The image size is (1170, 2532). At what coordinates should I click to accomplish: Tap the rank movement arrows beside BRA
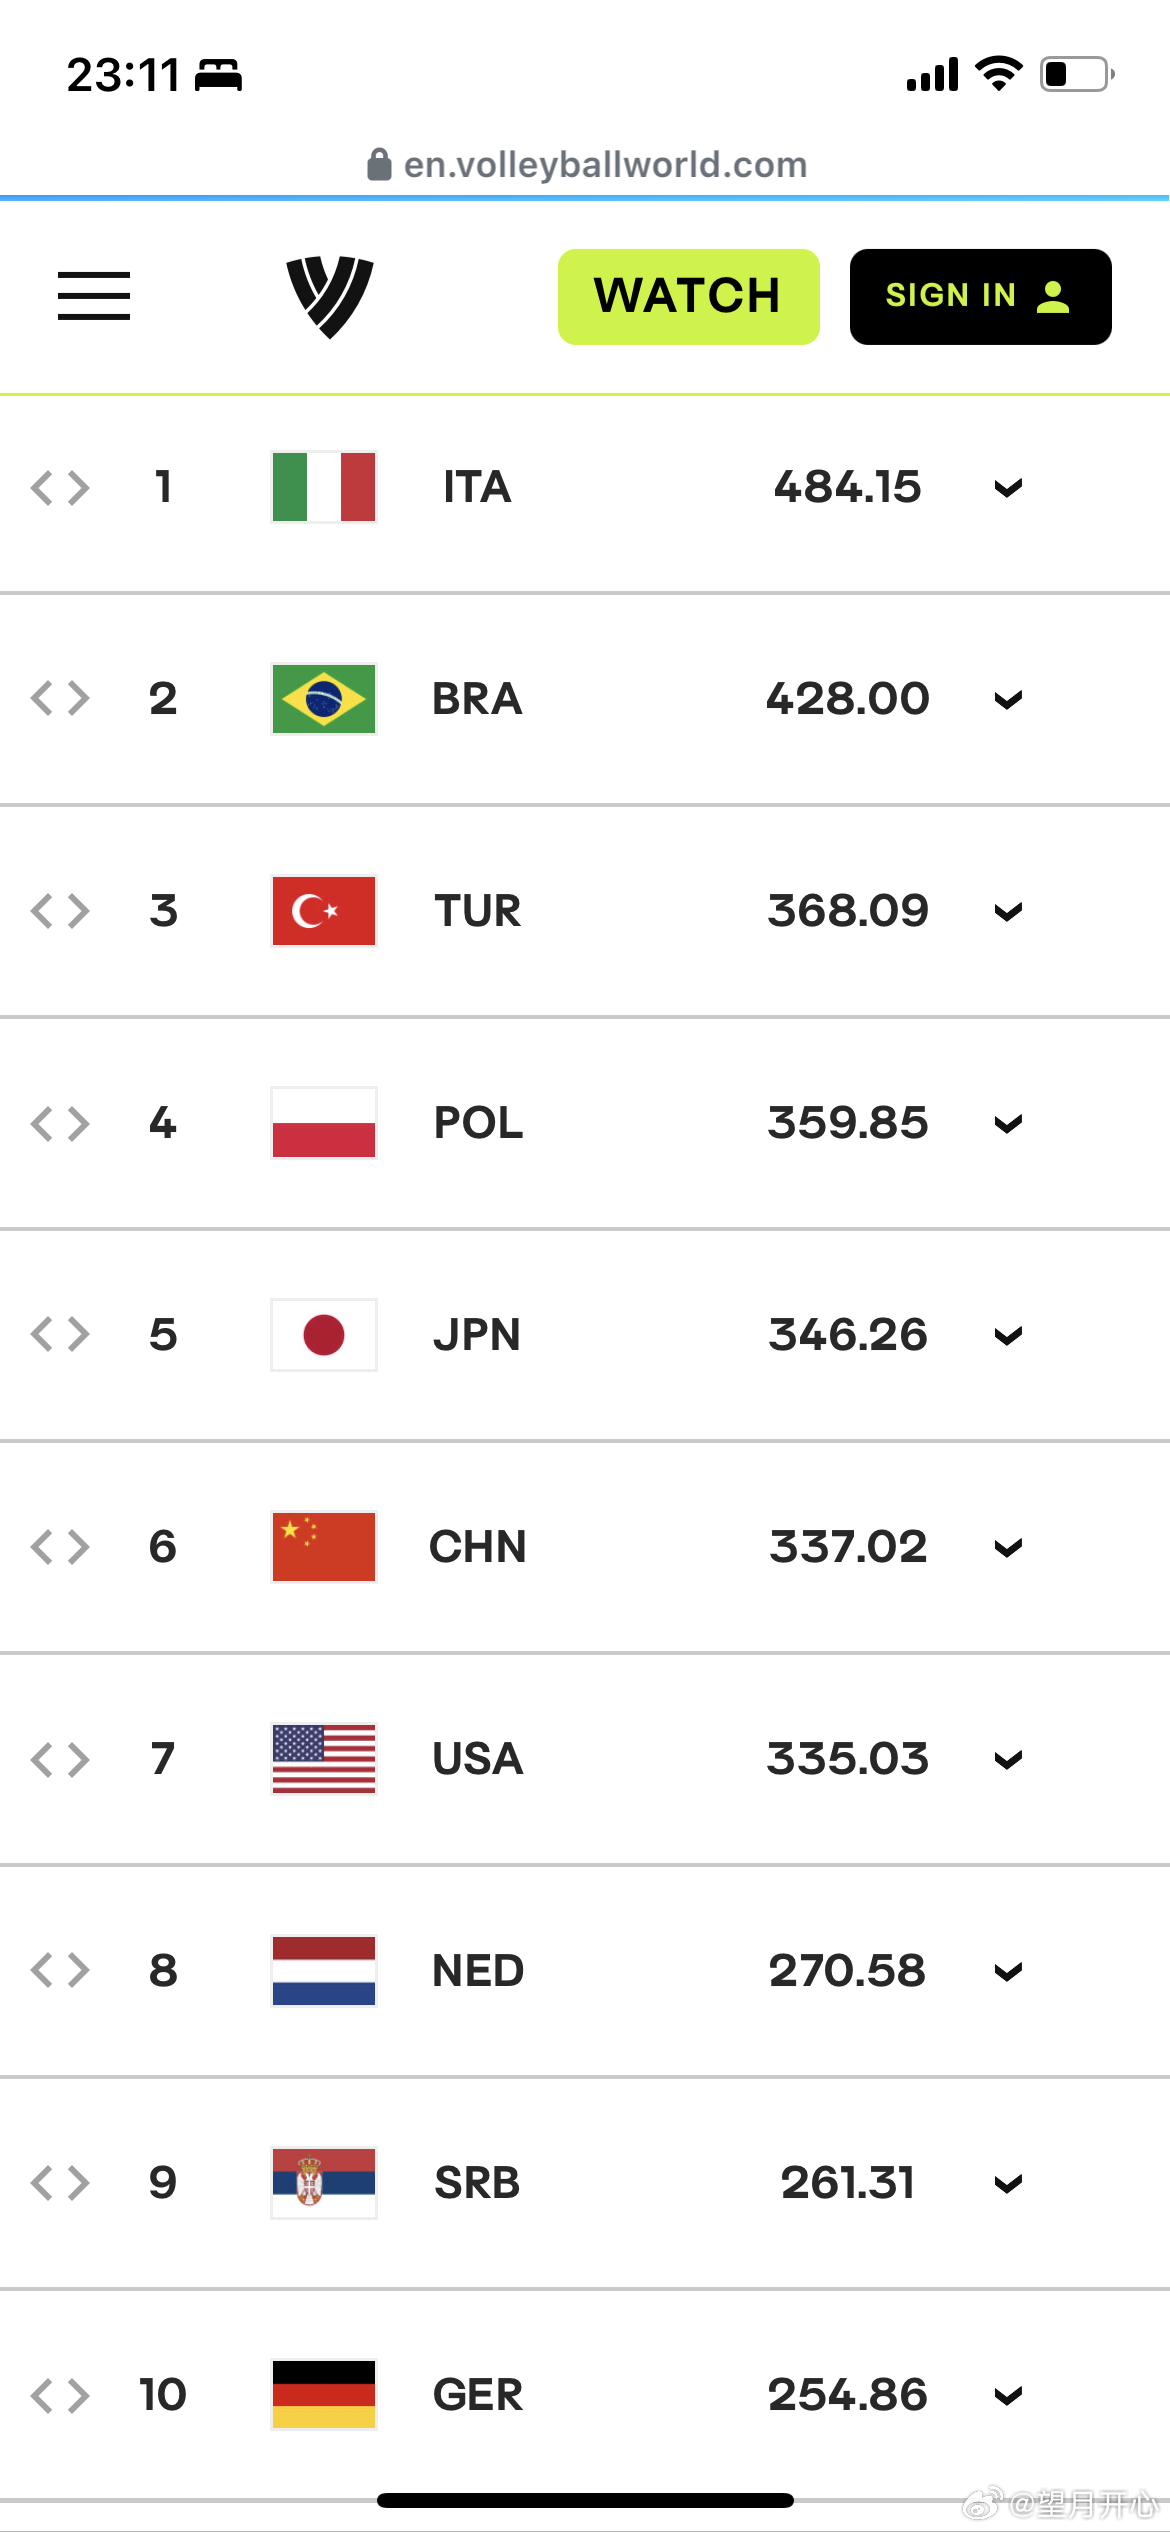point(60,698)
